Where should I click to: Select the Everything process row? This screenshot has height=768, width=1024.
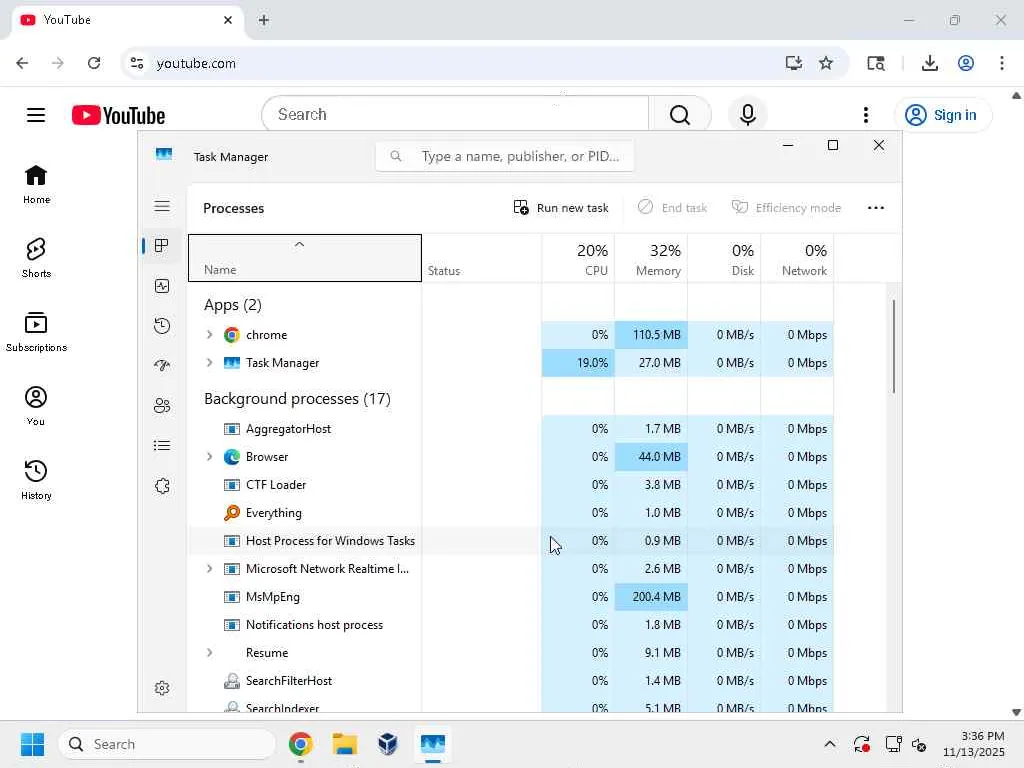(x=511, y=513)
